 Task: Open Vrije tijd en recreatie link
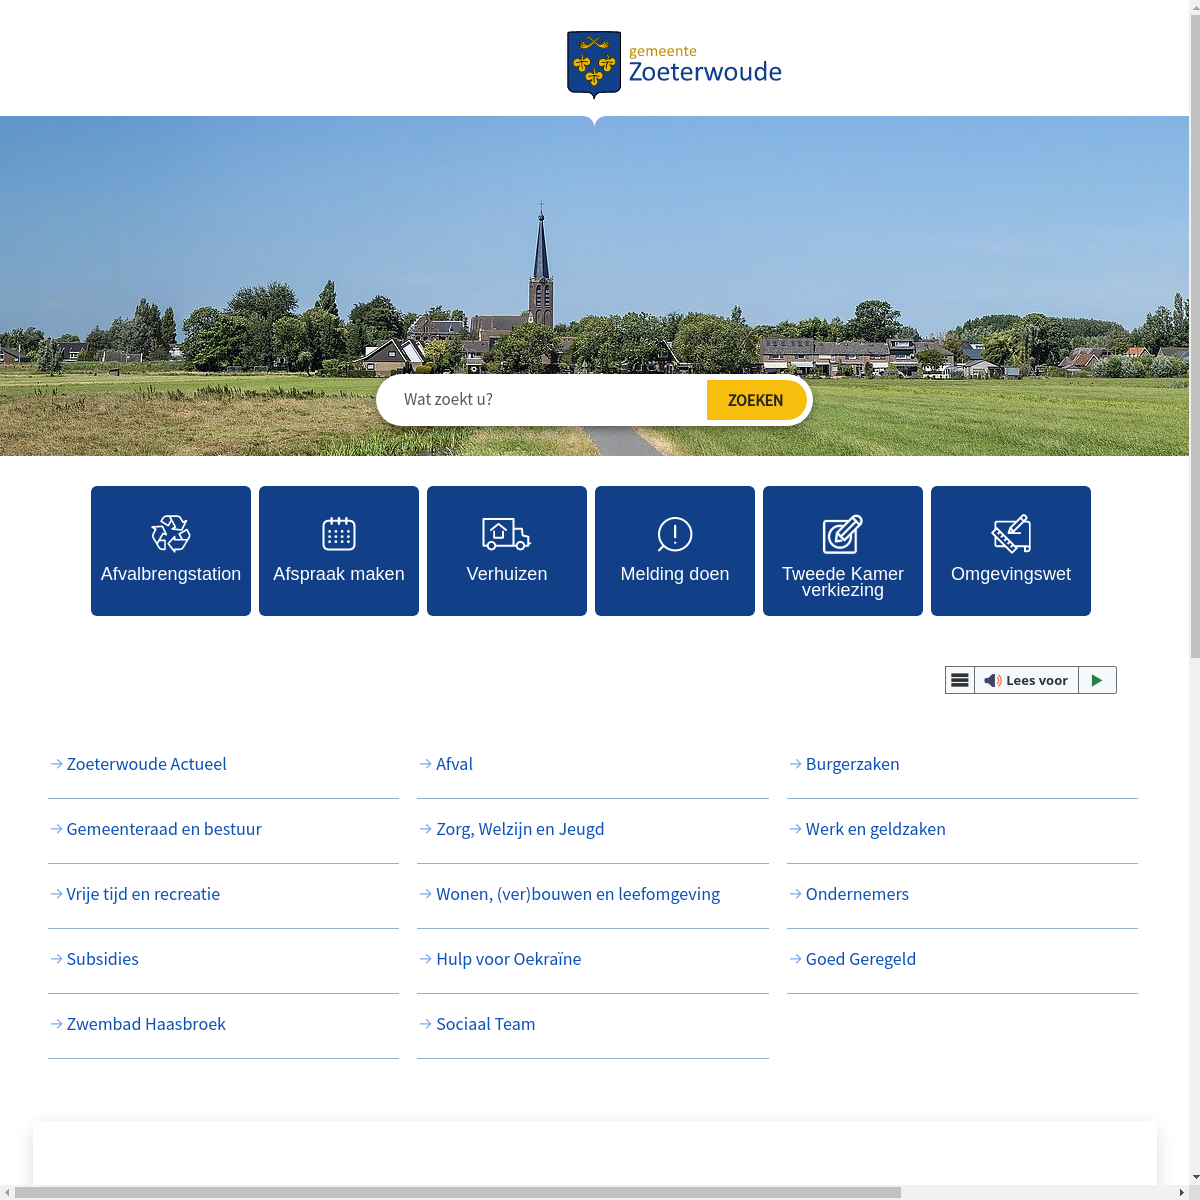(x=143, y=894)
